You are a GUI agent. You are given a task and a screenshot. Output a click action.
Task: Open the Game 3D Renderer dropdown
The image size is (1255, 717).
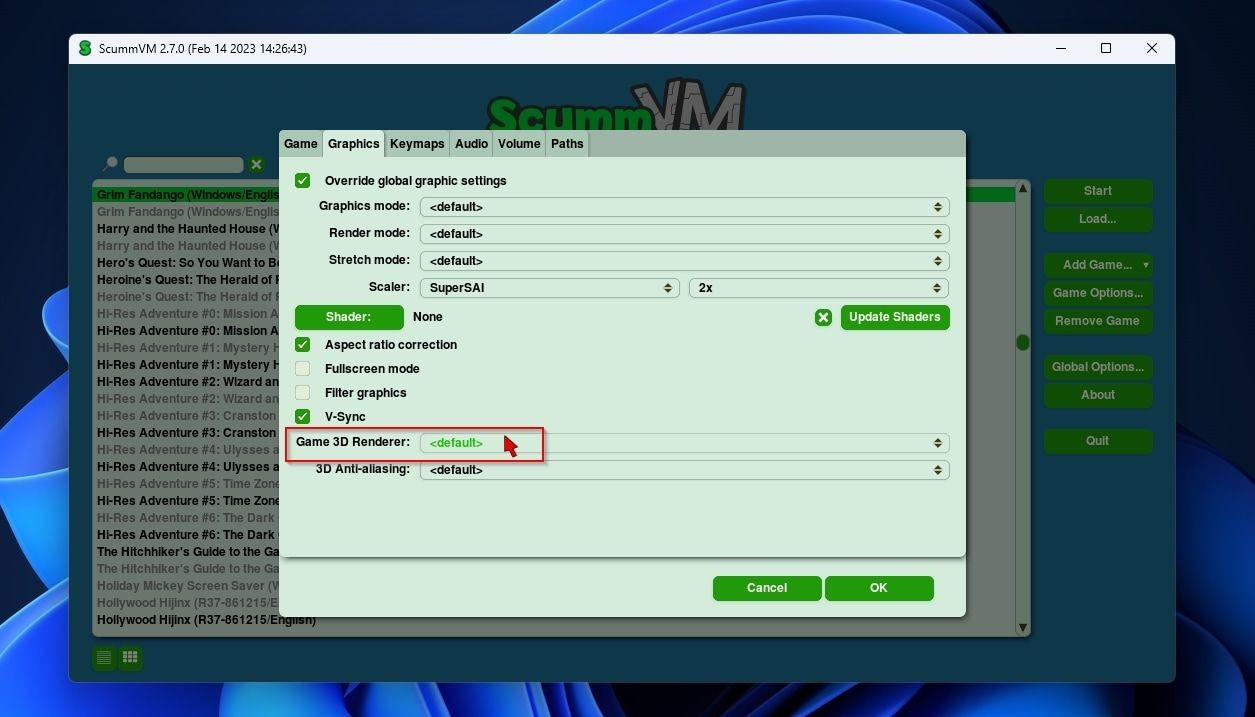point(684,443)
